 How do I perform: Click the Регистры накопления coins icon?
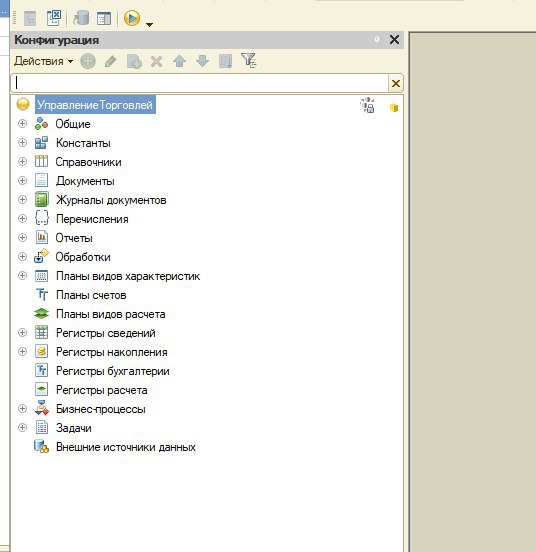coord(42,351)
